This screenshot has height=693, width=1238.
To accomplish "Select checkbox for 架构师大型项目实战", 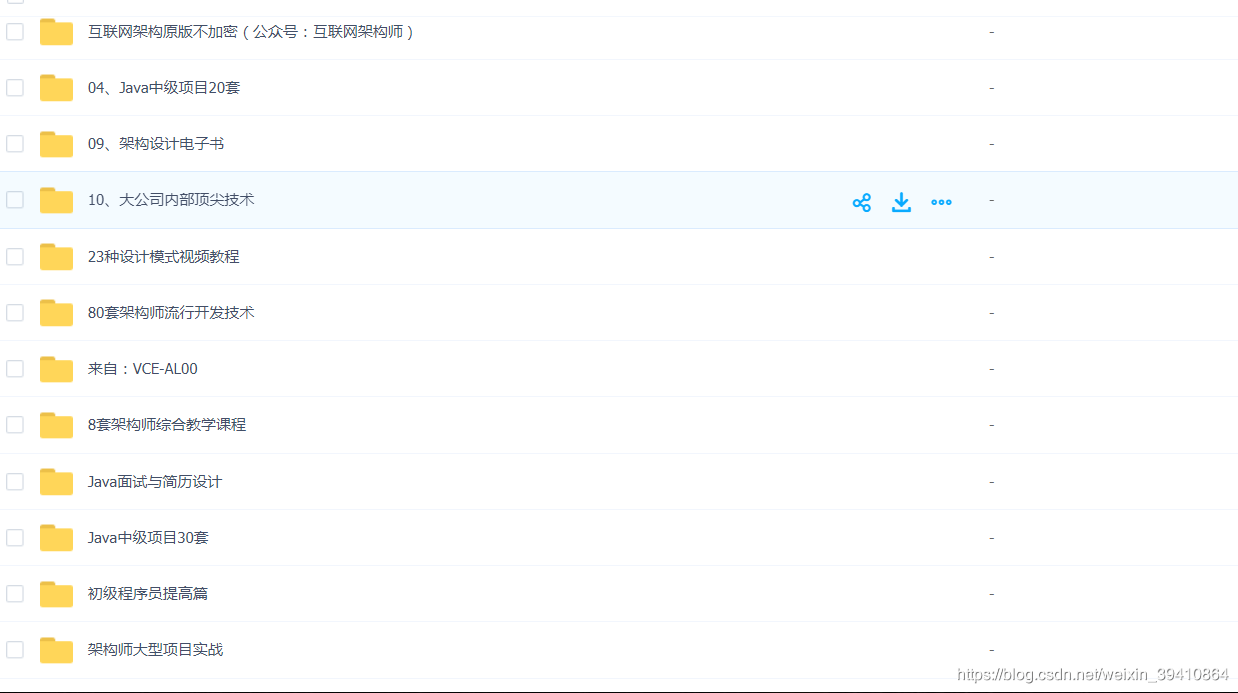I will click(x=15, y=650).
